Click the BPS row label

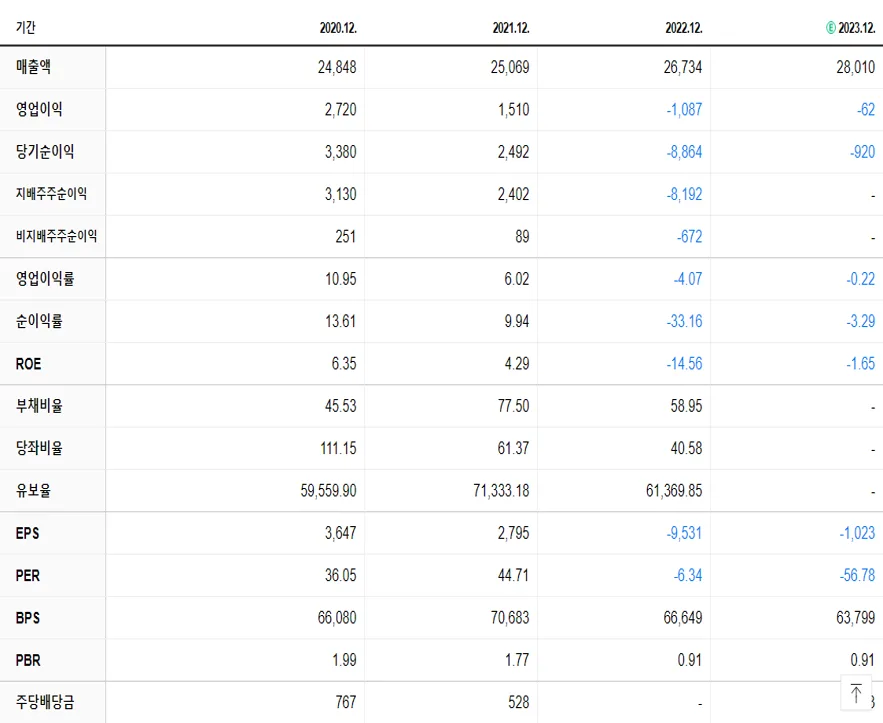click(28, 618)
